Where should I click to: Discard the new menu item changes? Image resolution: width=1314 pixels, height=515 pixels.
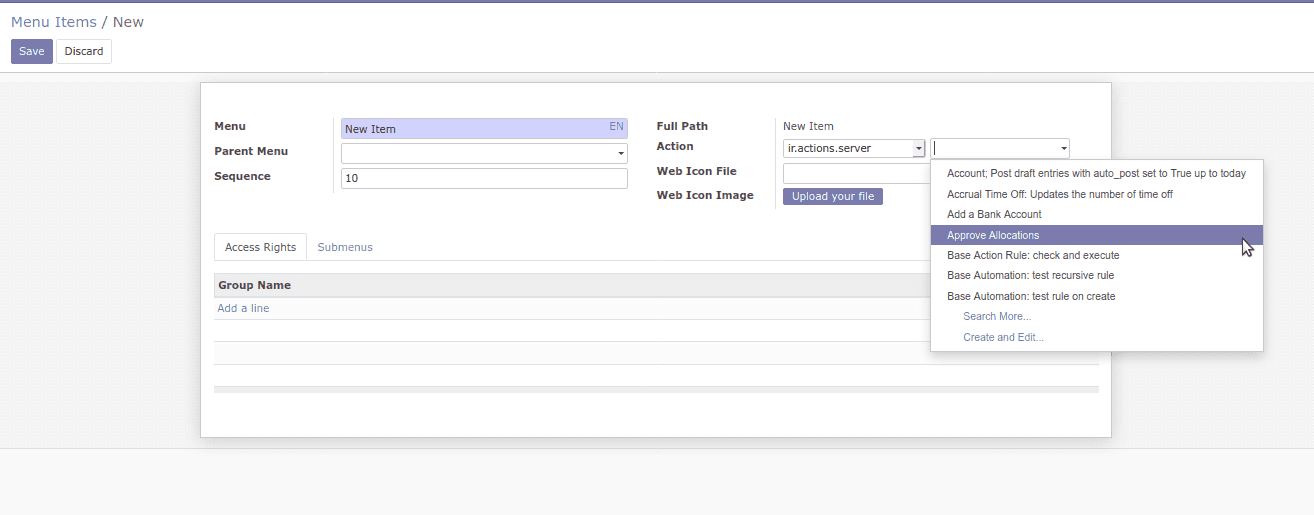(84, 51)
